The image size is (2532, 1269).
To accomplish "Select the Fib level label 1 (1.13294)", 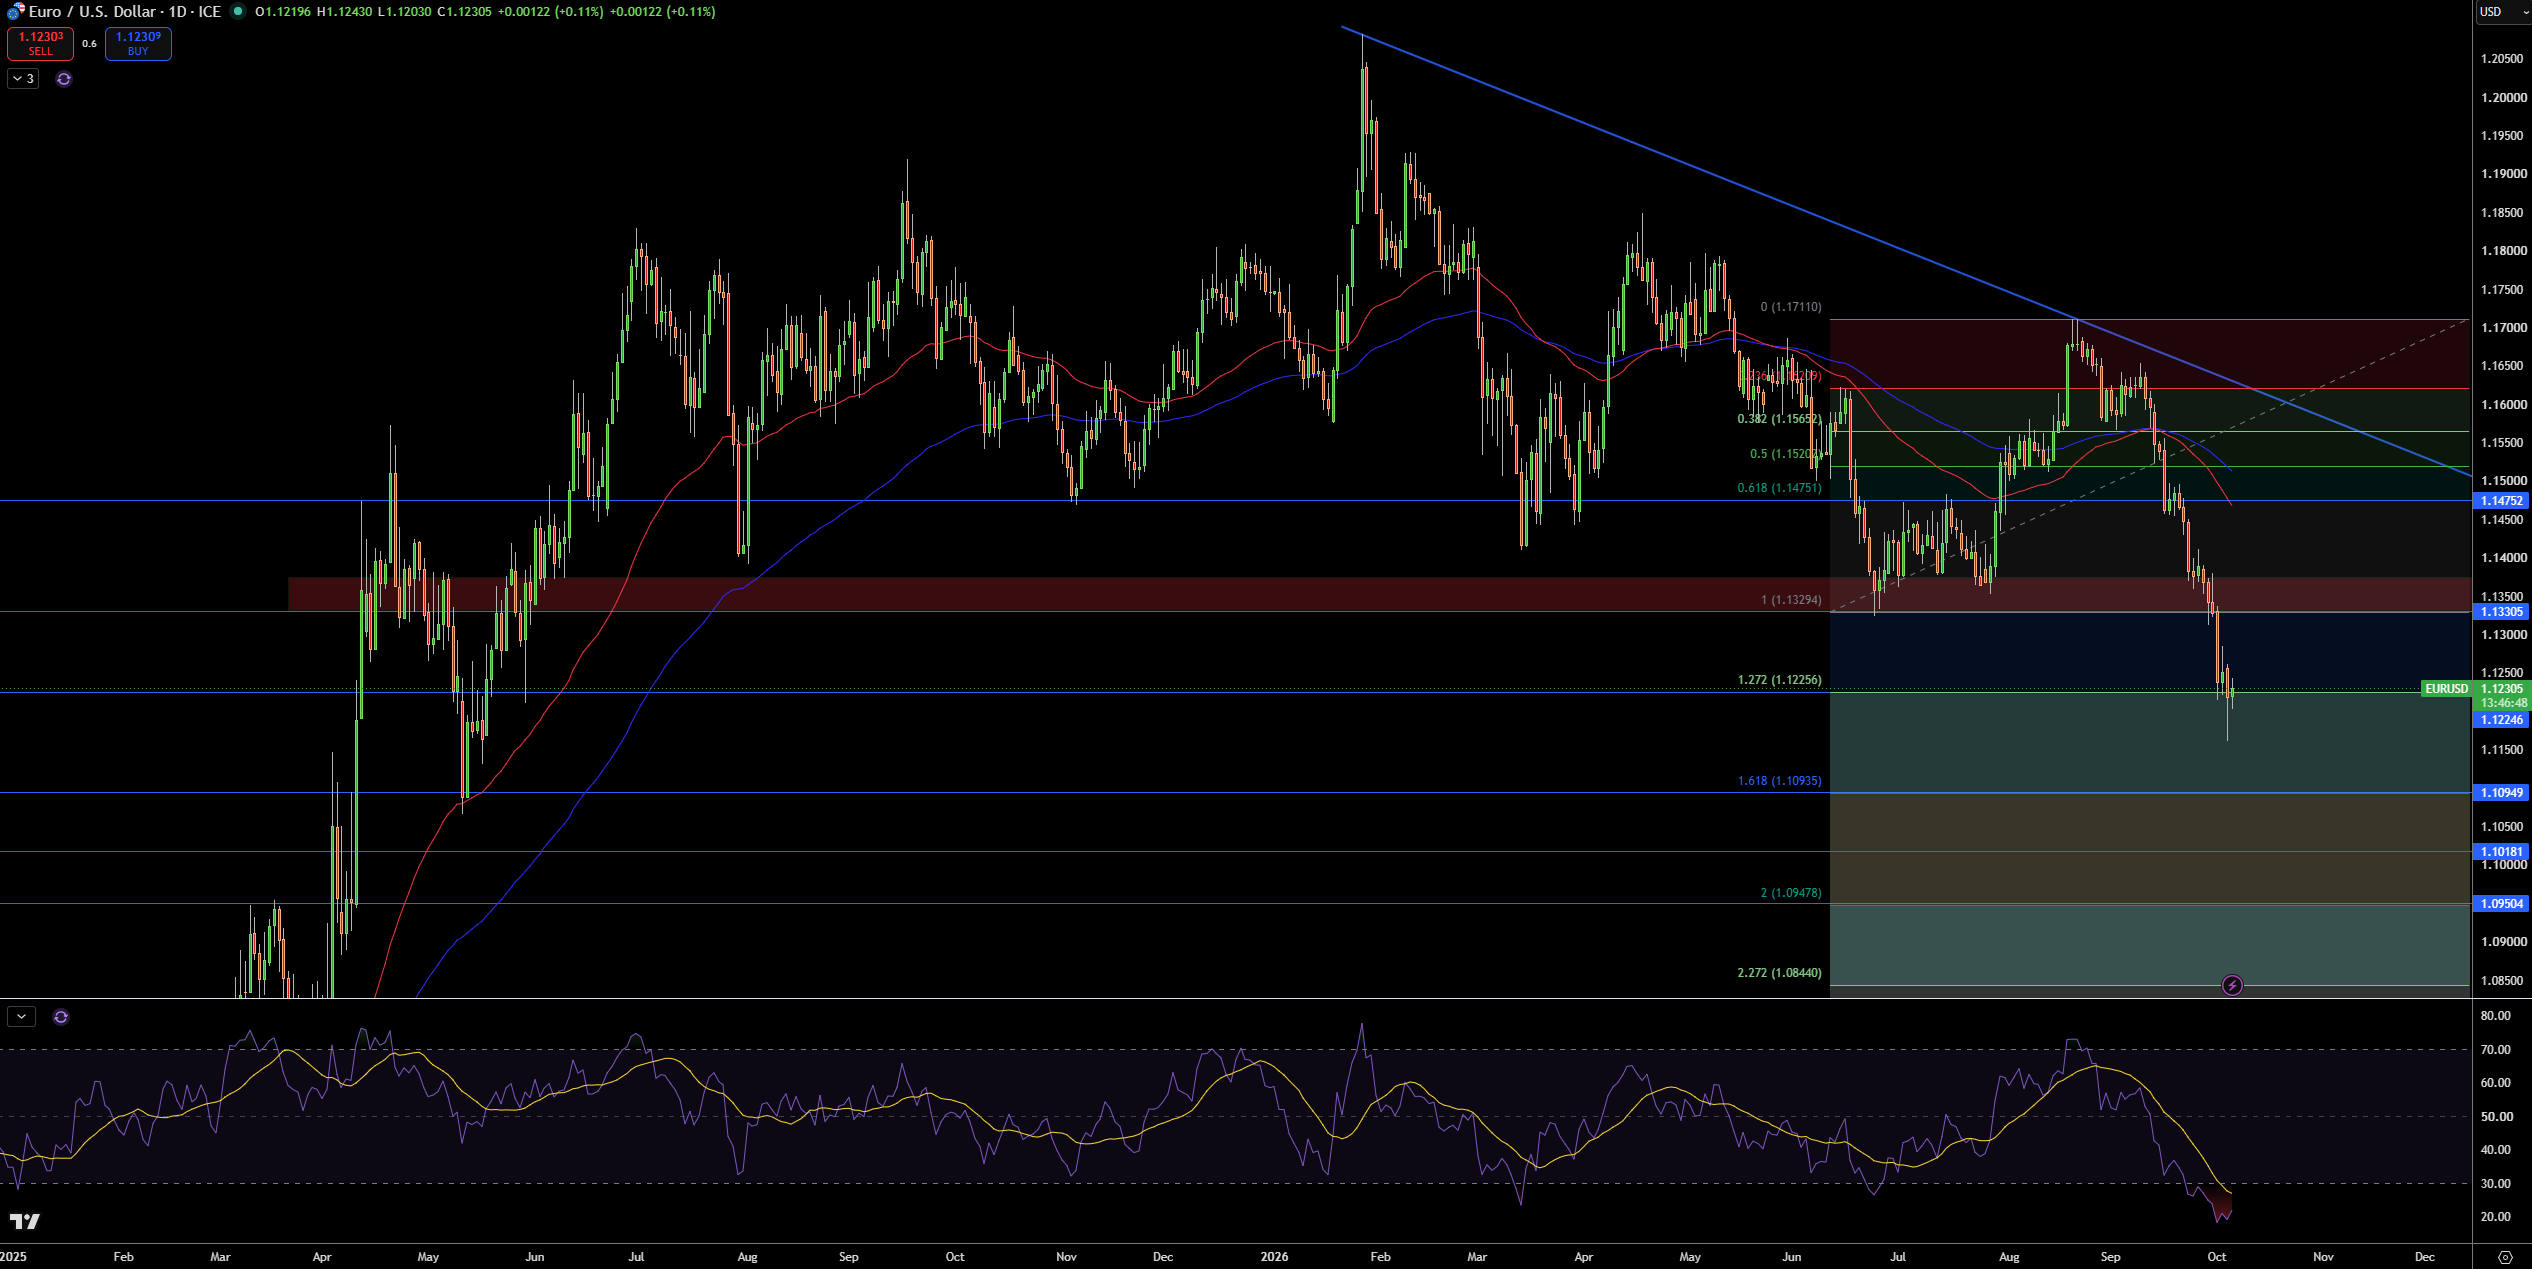I will pyautogui.click(x=1791, y=600).
